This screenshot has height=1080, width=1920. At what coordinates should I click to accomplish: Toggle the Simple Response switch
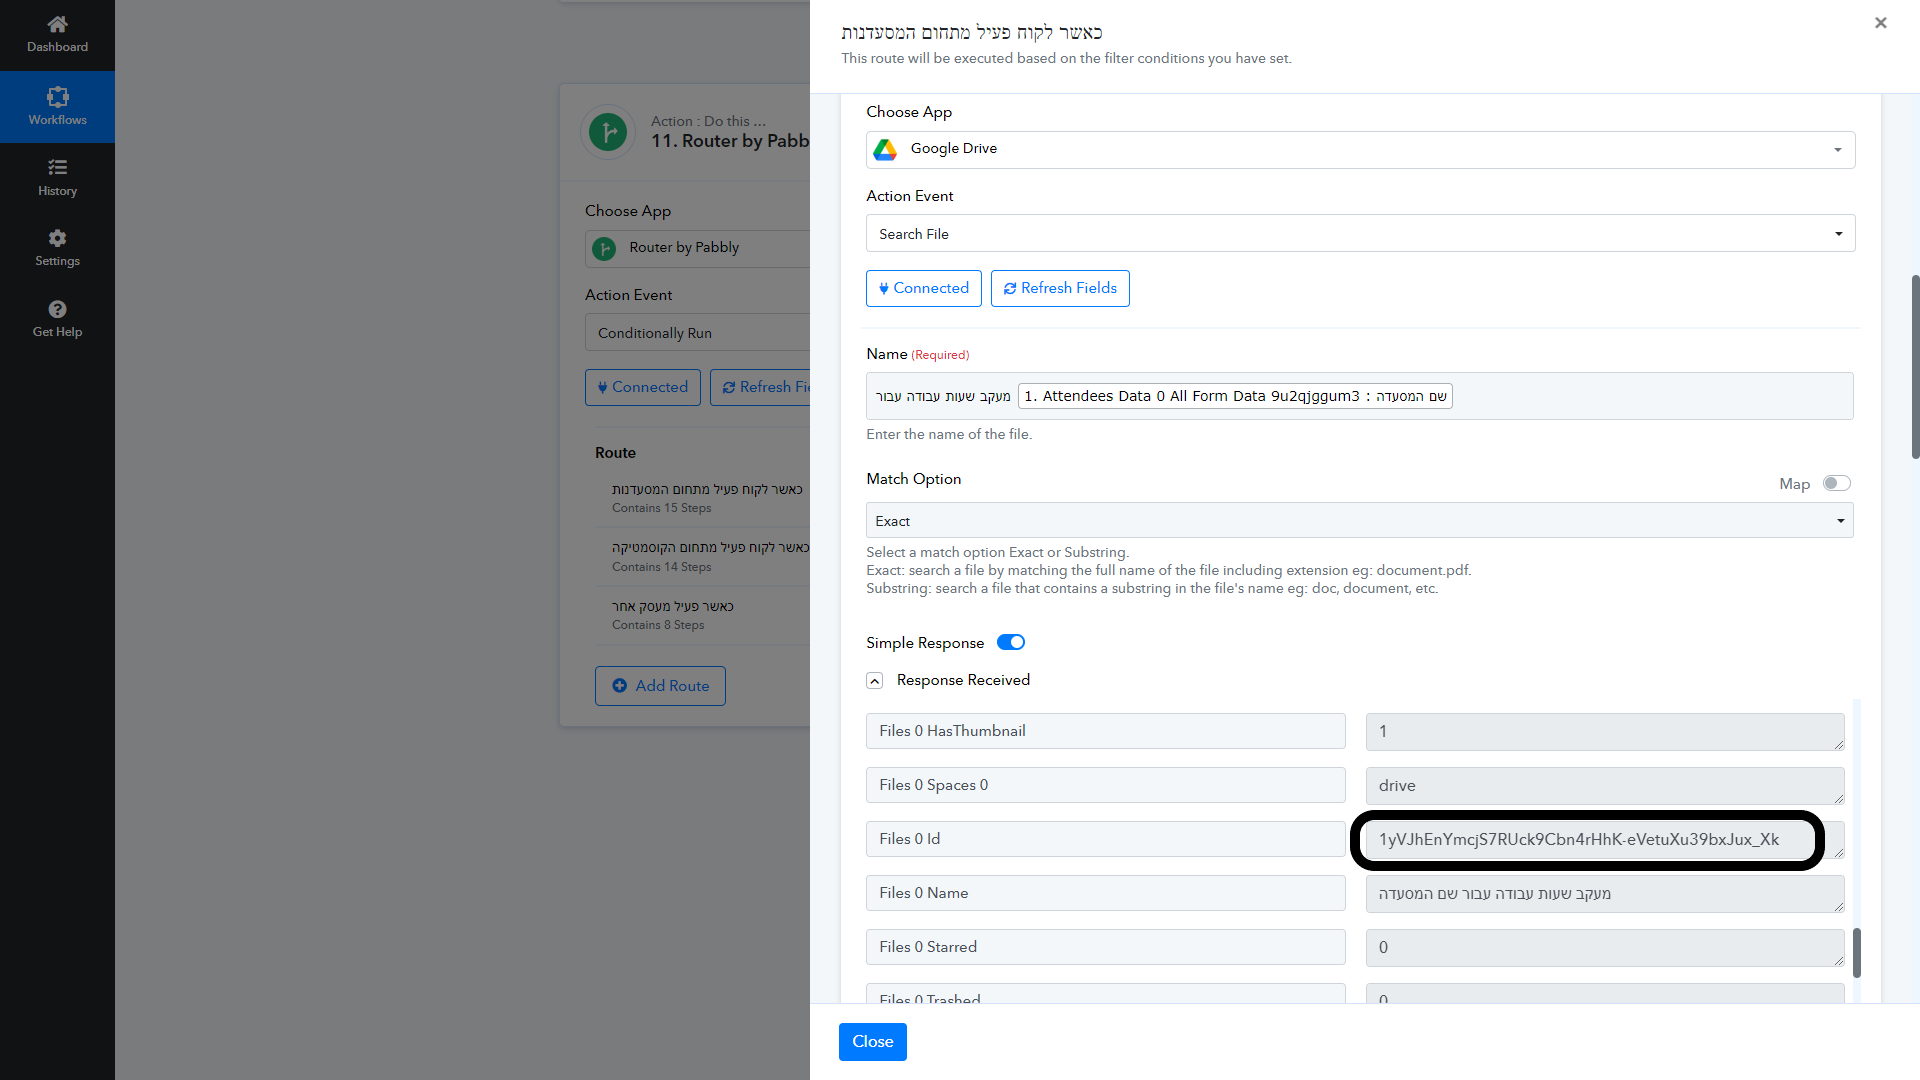1011,643
